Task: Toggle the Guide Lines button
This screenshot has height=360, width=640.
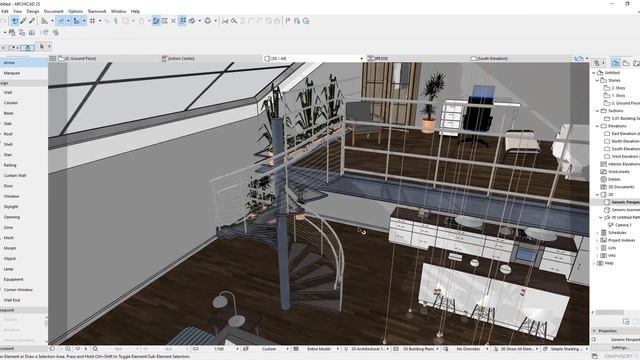Action: point(60,20)
